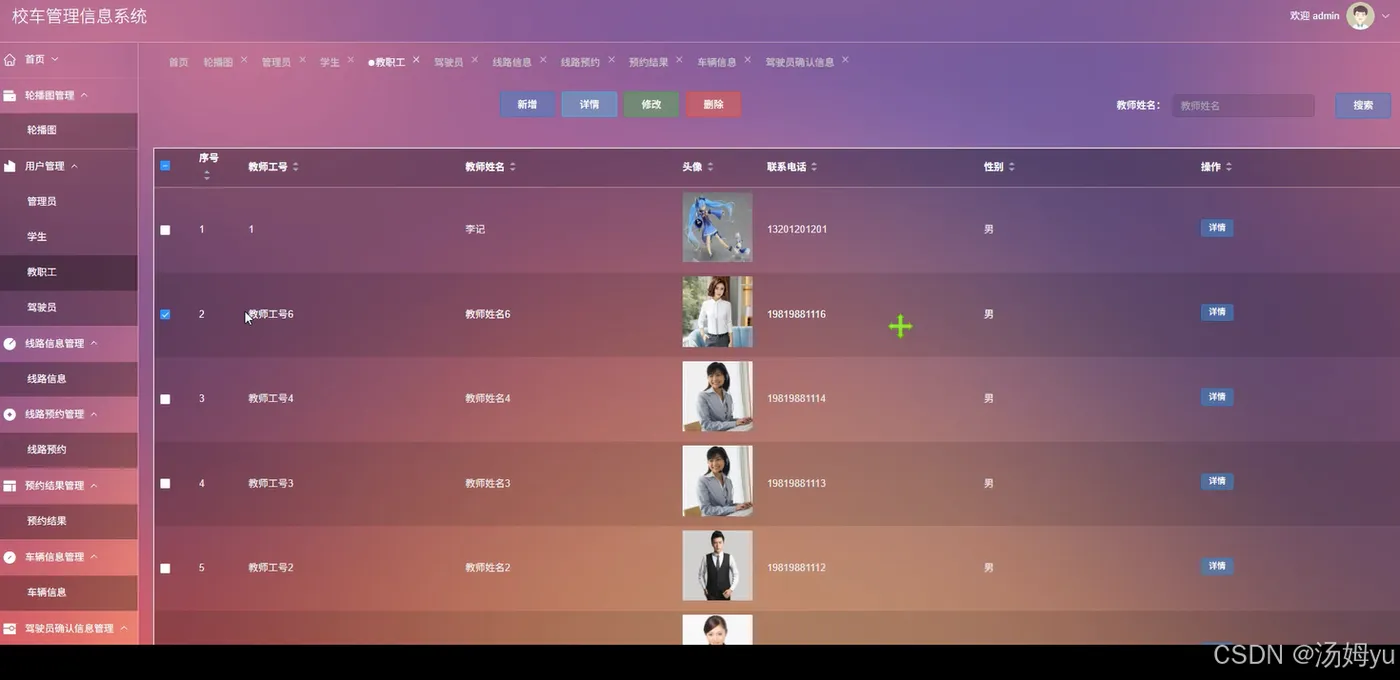Click the 车辆信息管理 sidebar group icon
Viewport: 1400px width, 680px height.
pyautogui.click(x=10, y=557)
